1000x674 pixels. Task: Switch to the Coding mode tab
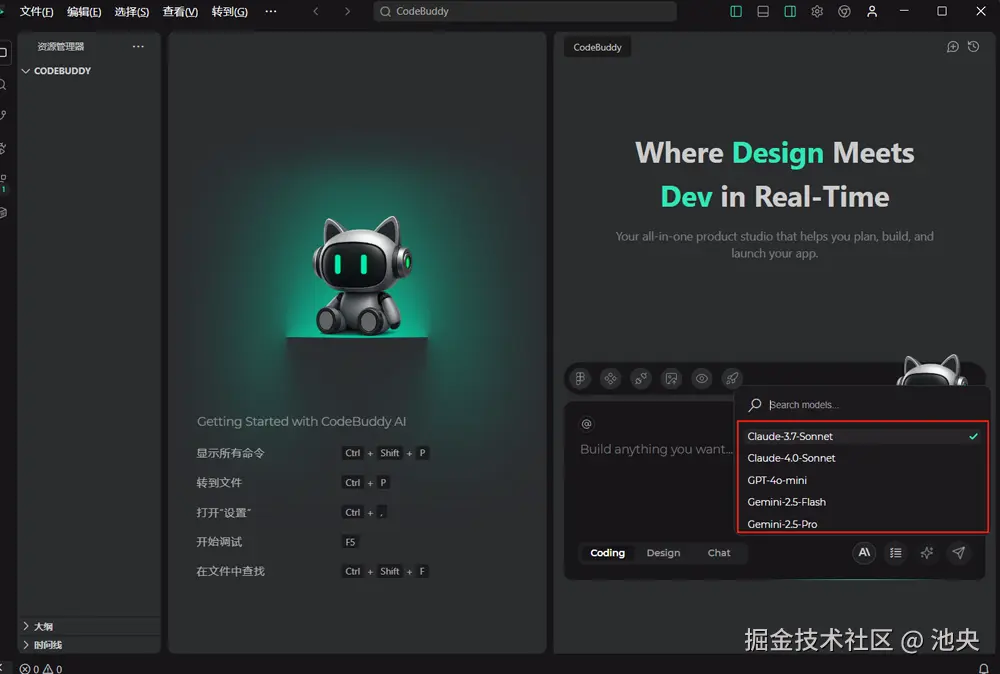pyautogui.click(x=607, y=553)
